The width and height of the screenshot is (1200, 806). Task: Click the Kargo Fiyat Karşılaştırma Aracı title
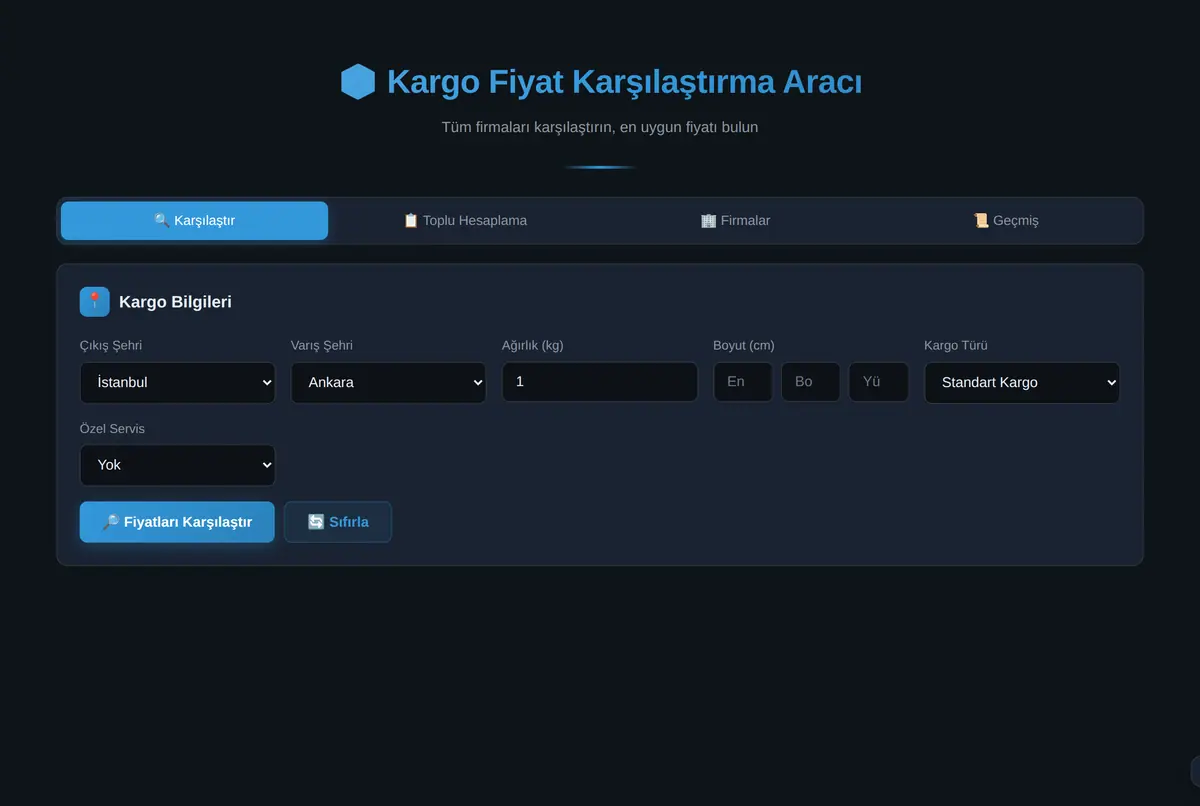(x=624, y=82)
